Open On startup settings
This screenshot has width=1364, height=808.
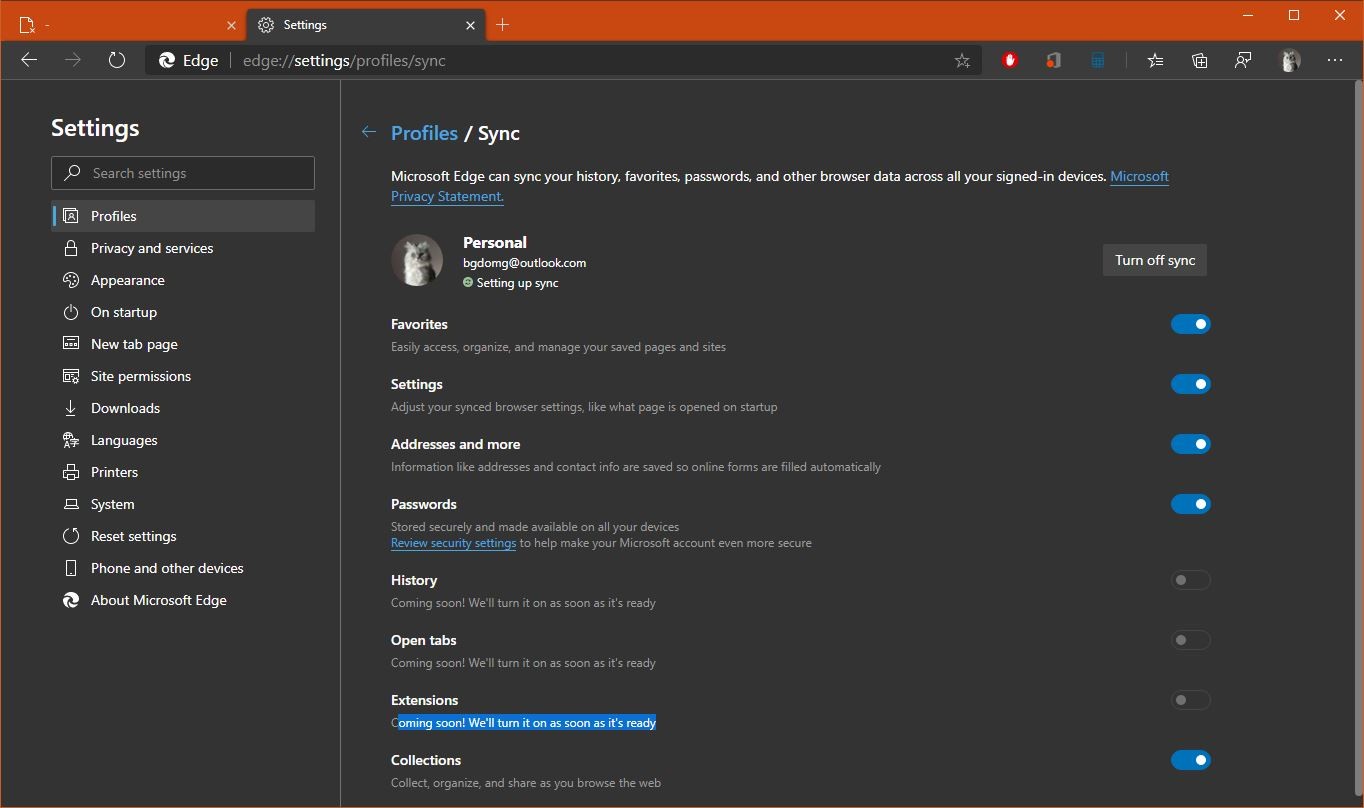pos(183,312)
